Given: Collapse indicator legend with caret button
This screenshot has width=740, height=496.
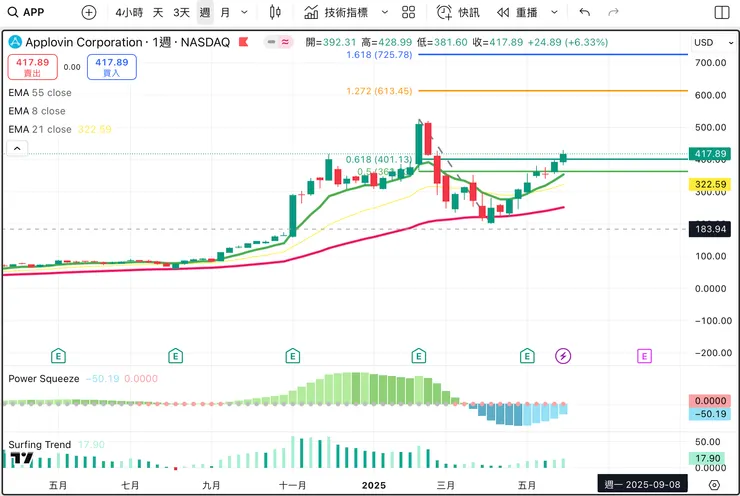Looking at the screenshot, I should 17,149.
